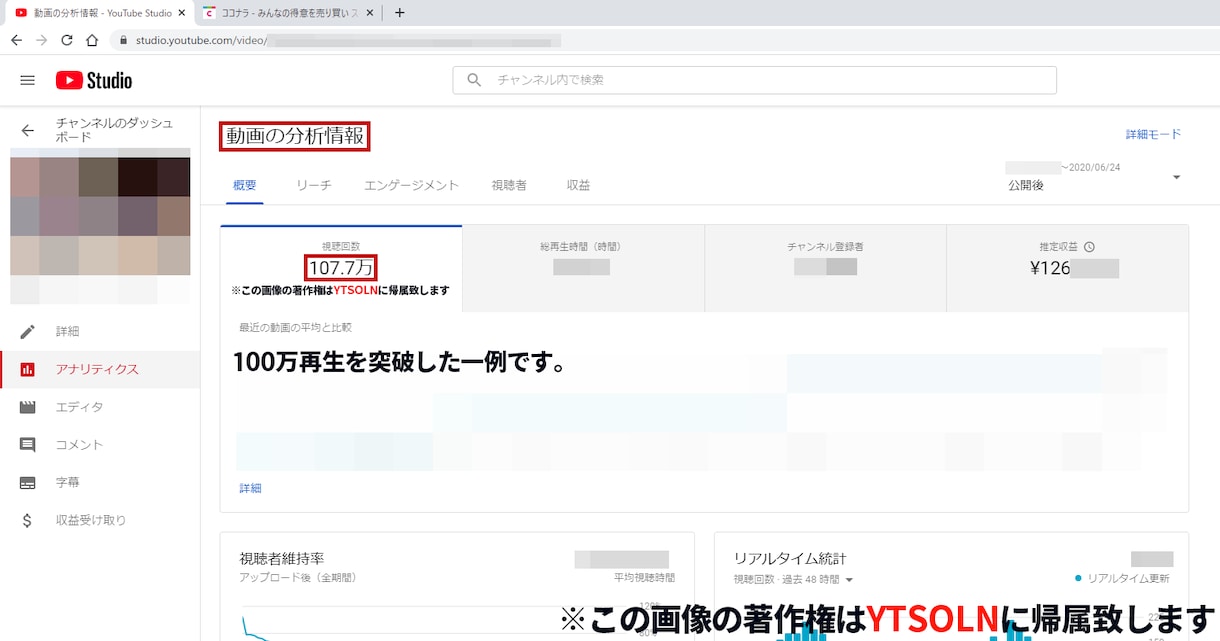Go back using the channel dashboard arrow

click(28, 130)
